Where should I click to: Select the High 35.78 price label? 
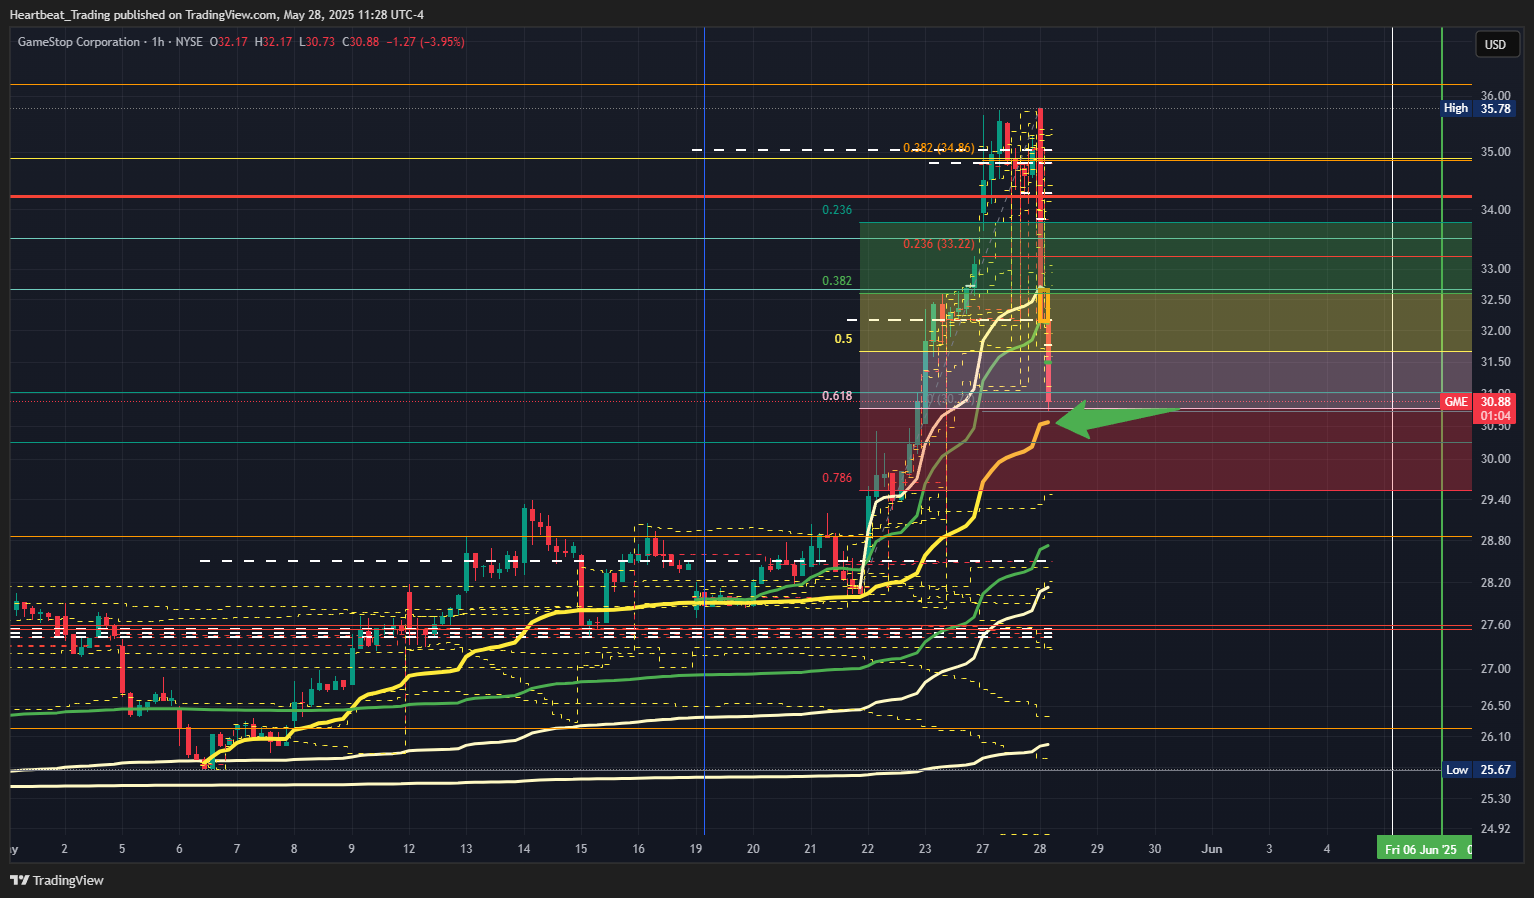1478,108
